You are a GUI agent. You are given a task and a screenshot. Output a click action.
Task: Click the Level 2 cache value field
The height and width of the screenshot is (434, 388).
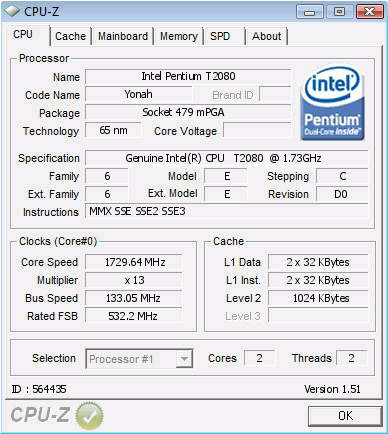pos(318,298)
